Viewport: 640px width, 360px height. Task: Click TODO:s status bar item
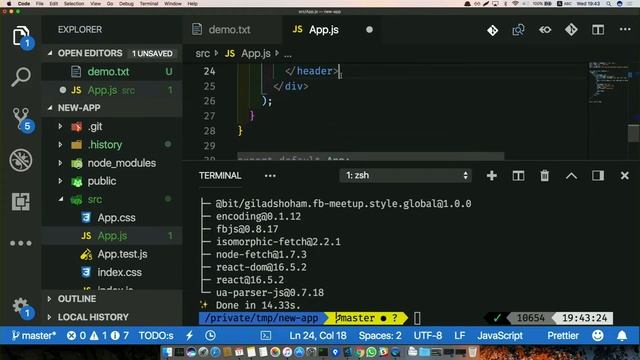point(156,336)
